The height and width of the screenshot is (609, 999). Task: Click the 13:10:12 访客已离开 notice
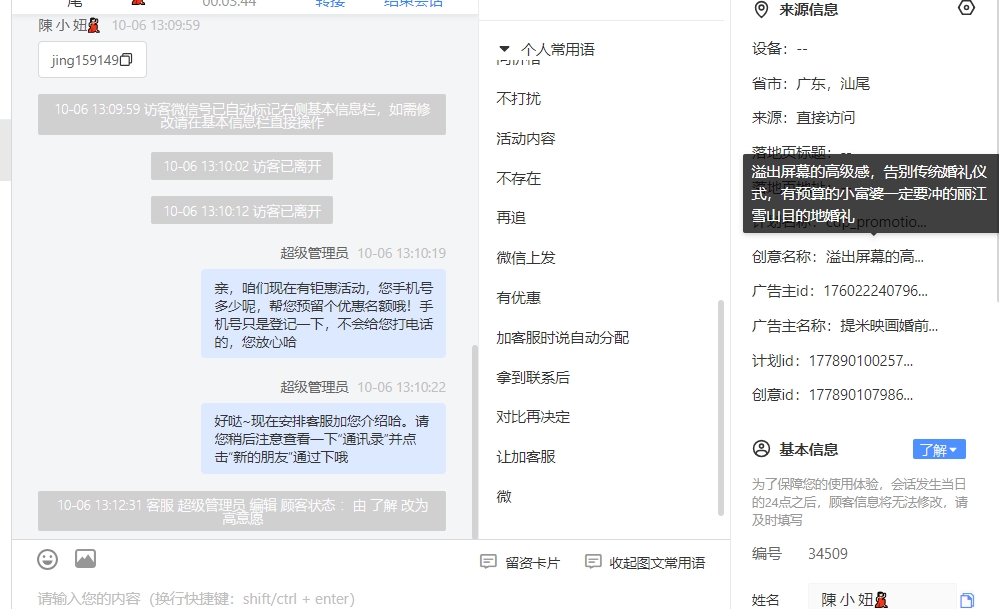coord(242,210)
